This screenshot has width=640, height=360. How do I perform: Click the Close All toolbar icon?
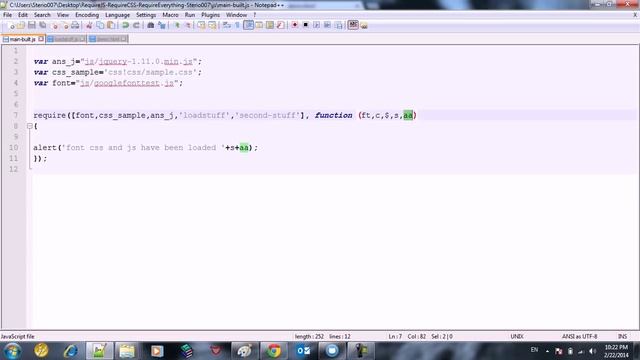pyautogui.click(x=64, y=25)
